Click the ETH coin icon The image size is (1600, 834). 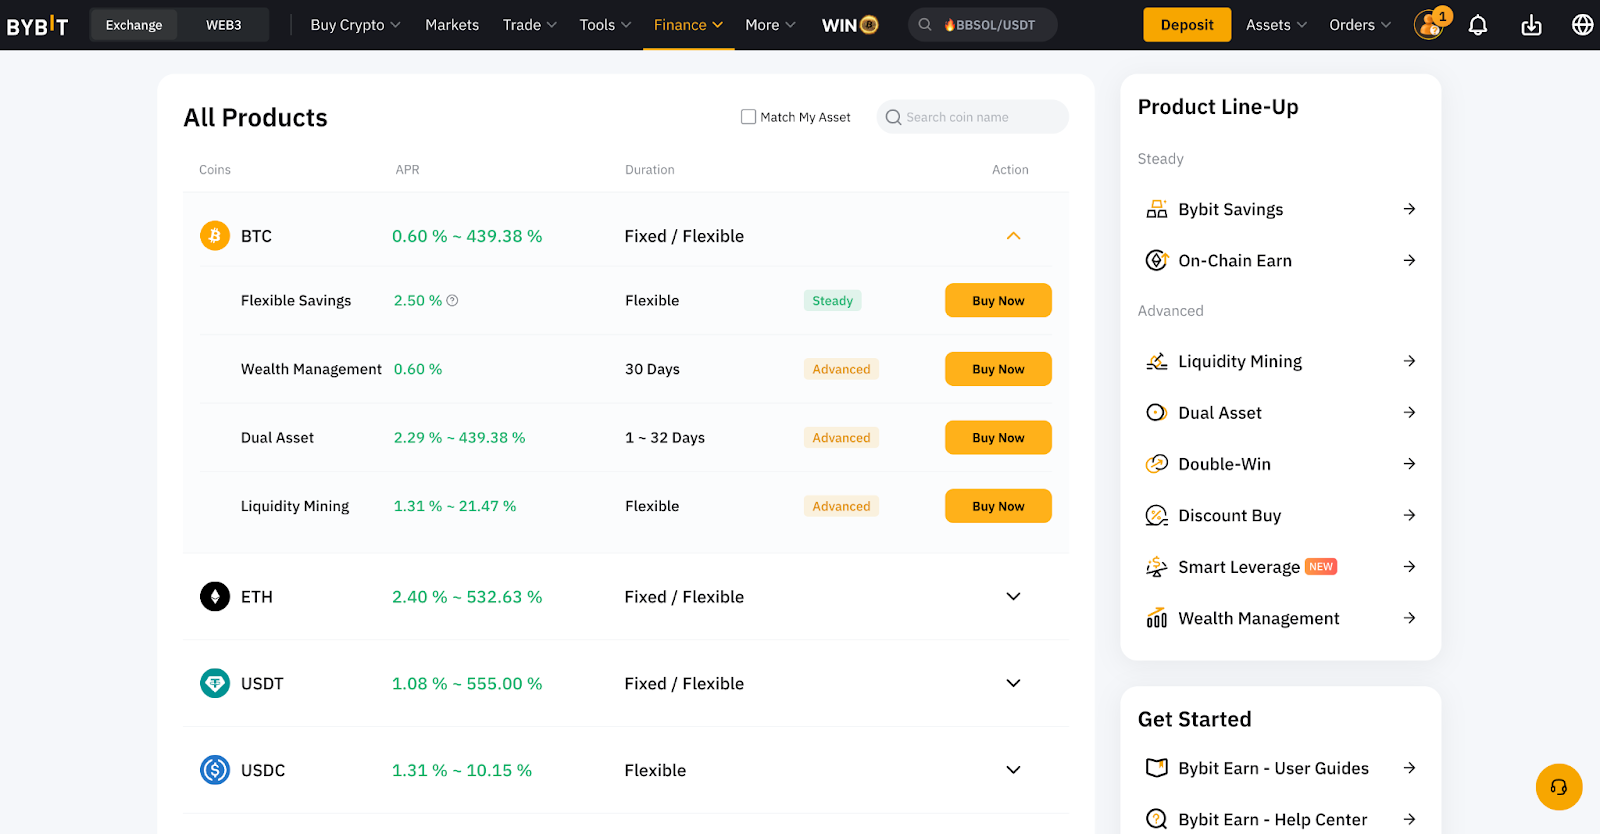click(215, 597)
